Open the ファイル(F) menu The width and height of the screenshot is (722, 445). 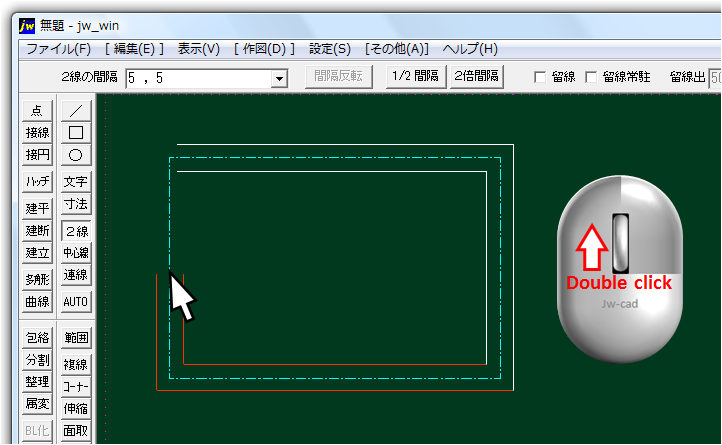tap(58, 48)
